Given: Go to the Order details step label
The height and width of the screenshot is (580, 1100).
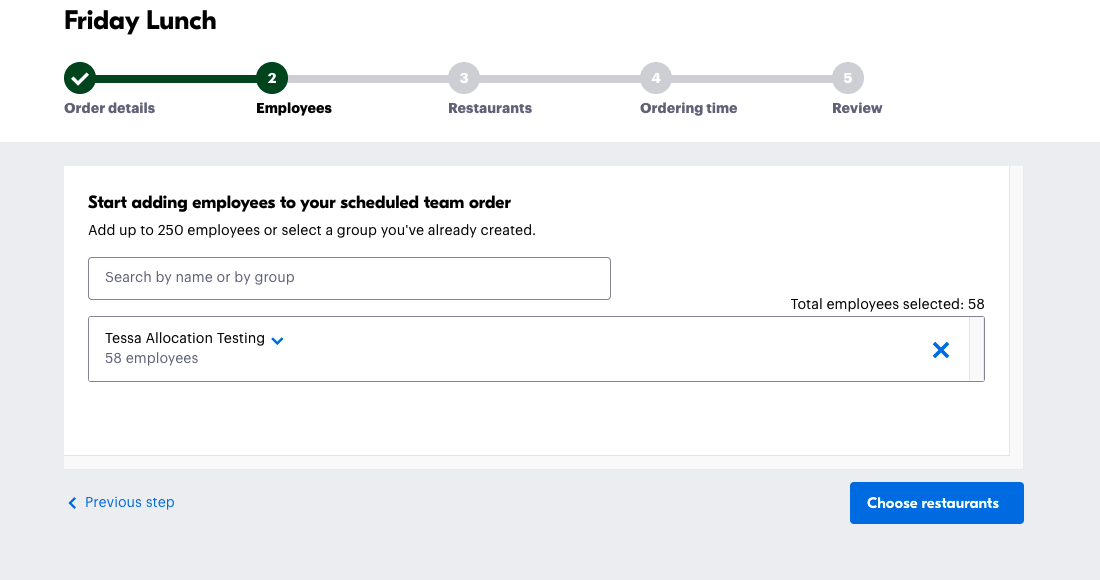Looking at the screenshot, I should coord(110,108).
